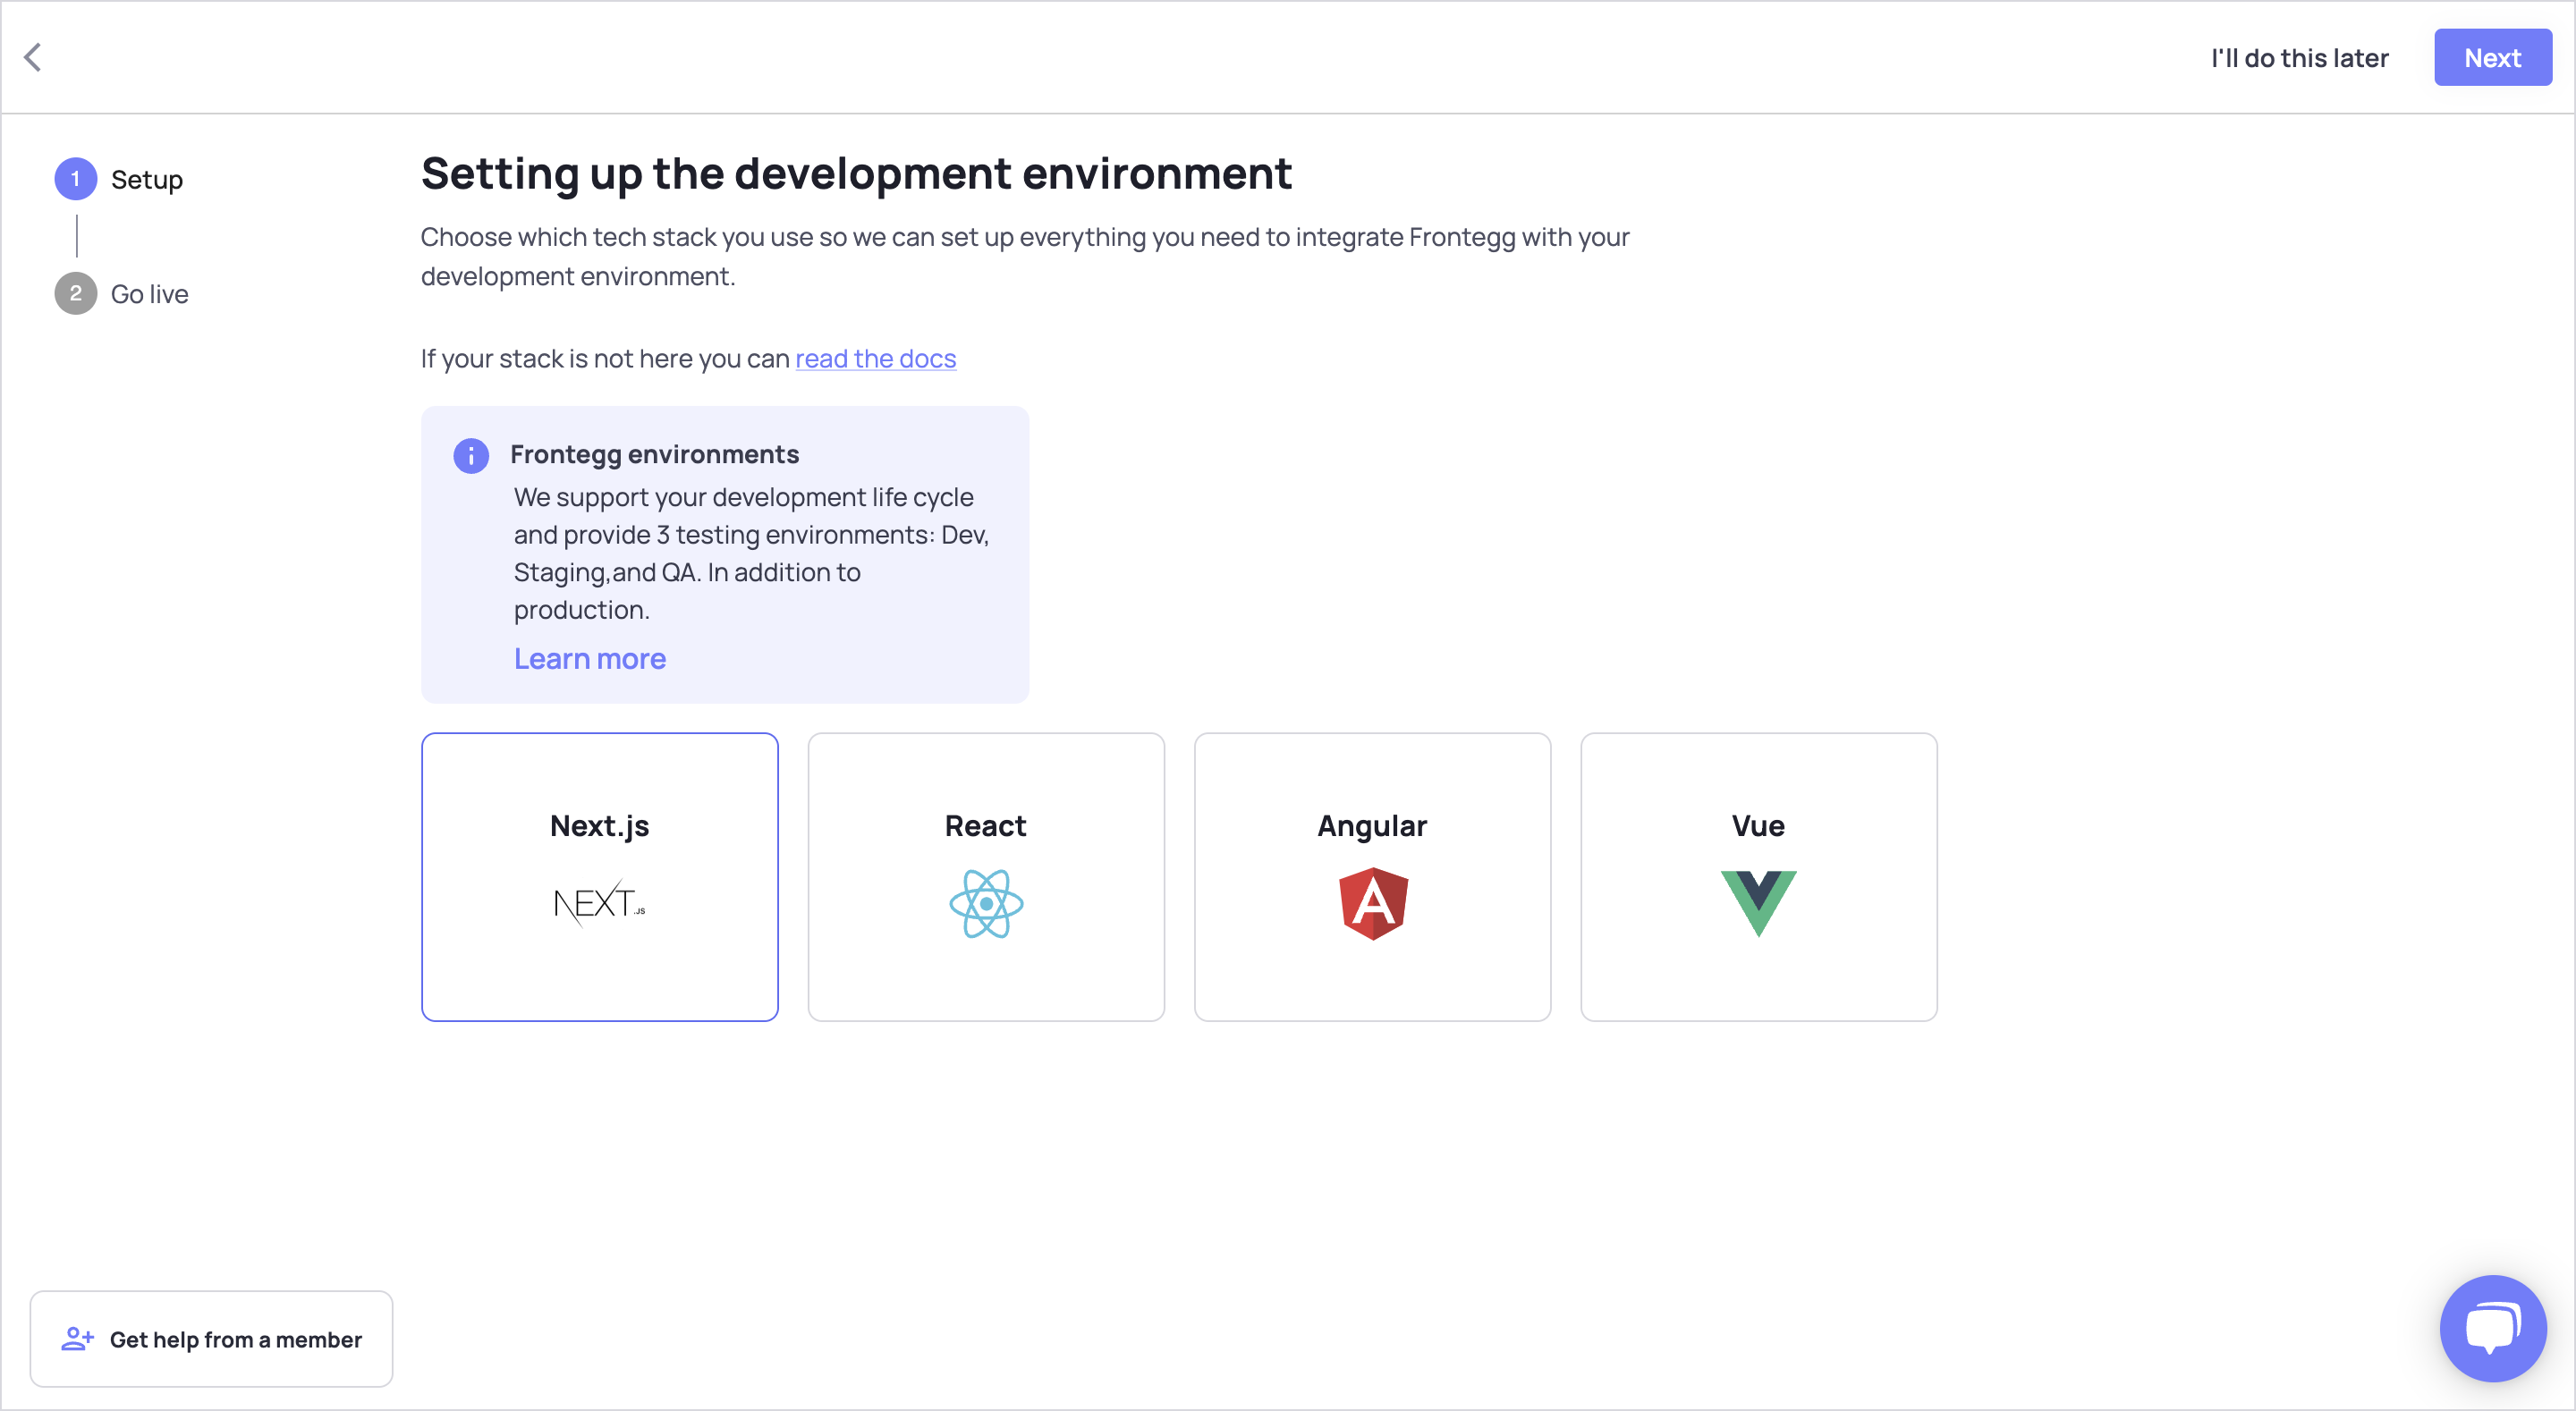Follow the Learn more link
This screenshot has width=2576, height=1411.
(590, 659)
